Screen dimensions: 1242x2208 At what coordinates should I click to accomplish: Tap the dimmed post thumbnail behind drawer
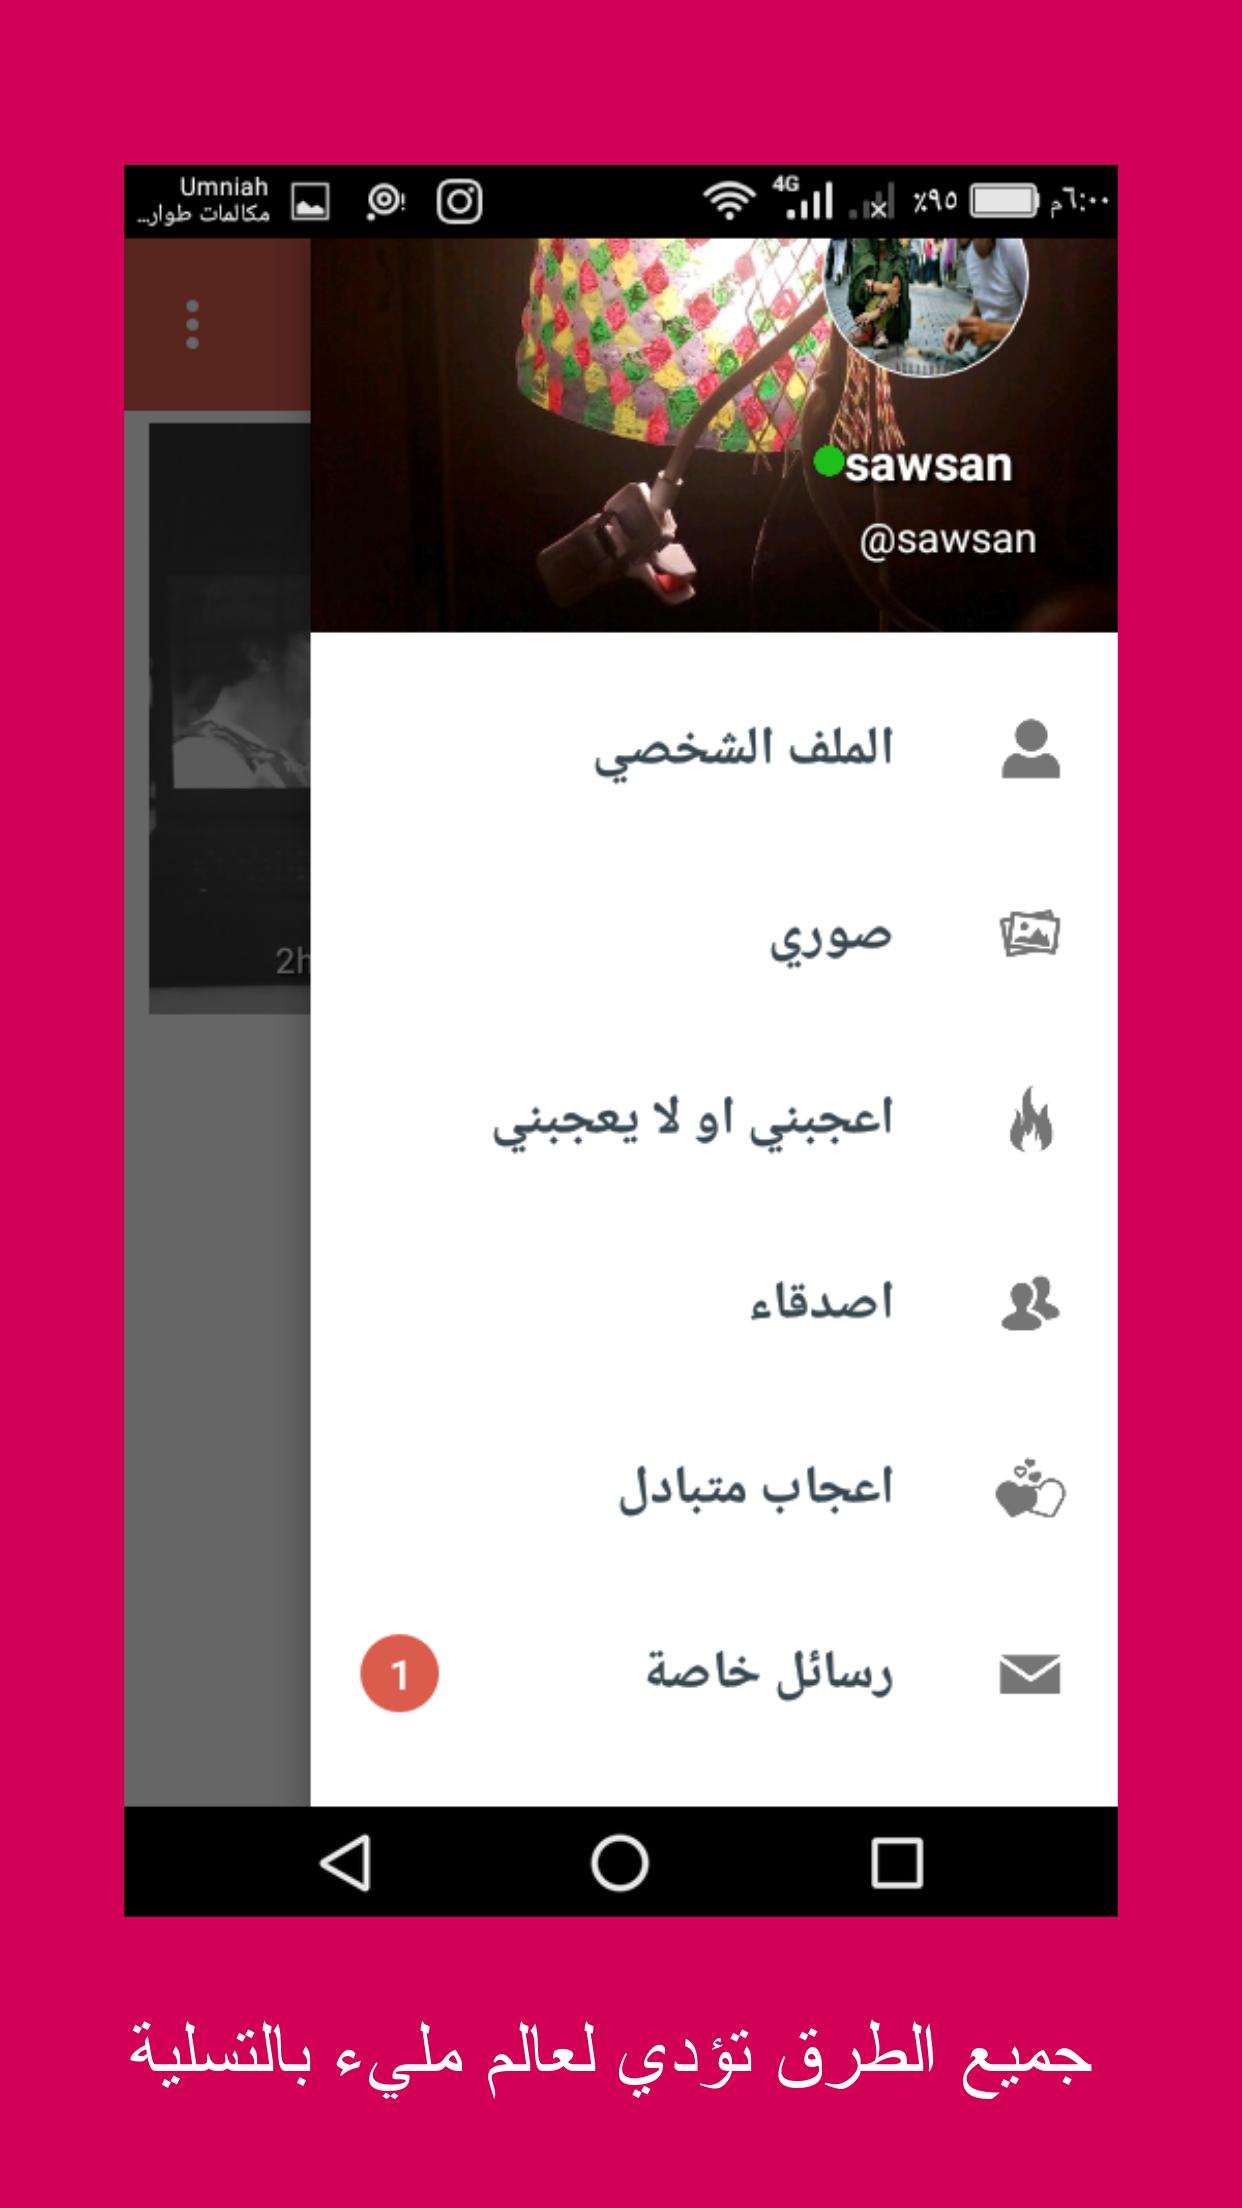230,718
